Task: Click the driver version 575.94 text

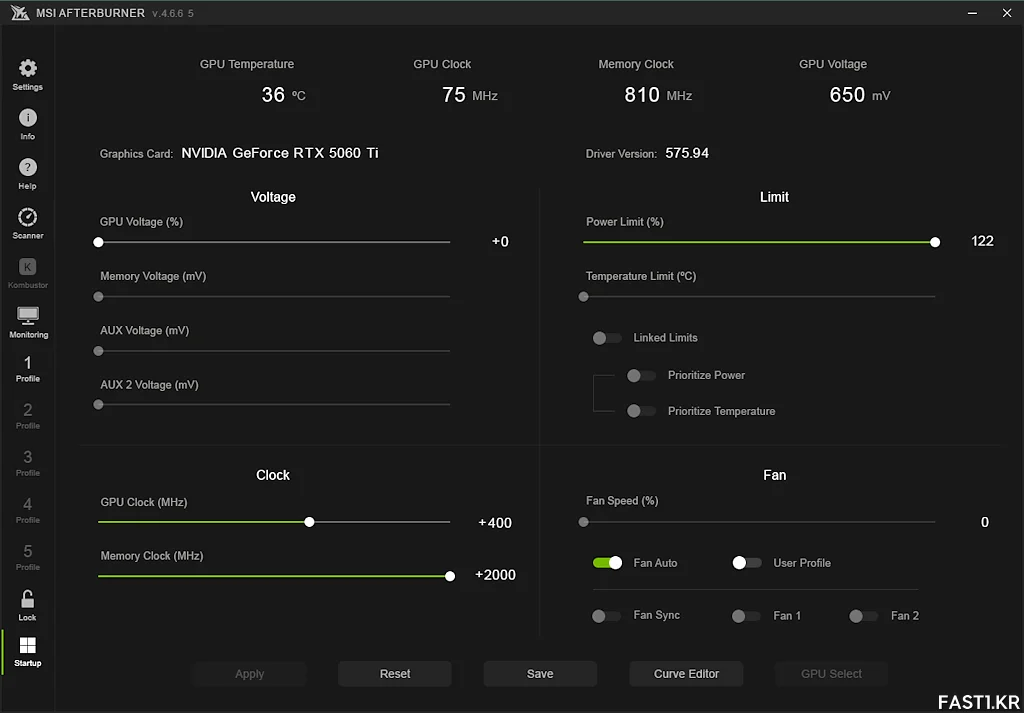Action: pos(687,153)
